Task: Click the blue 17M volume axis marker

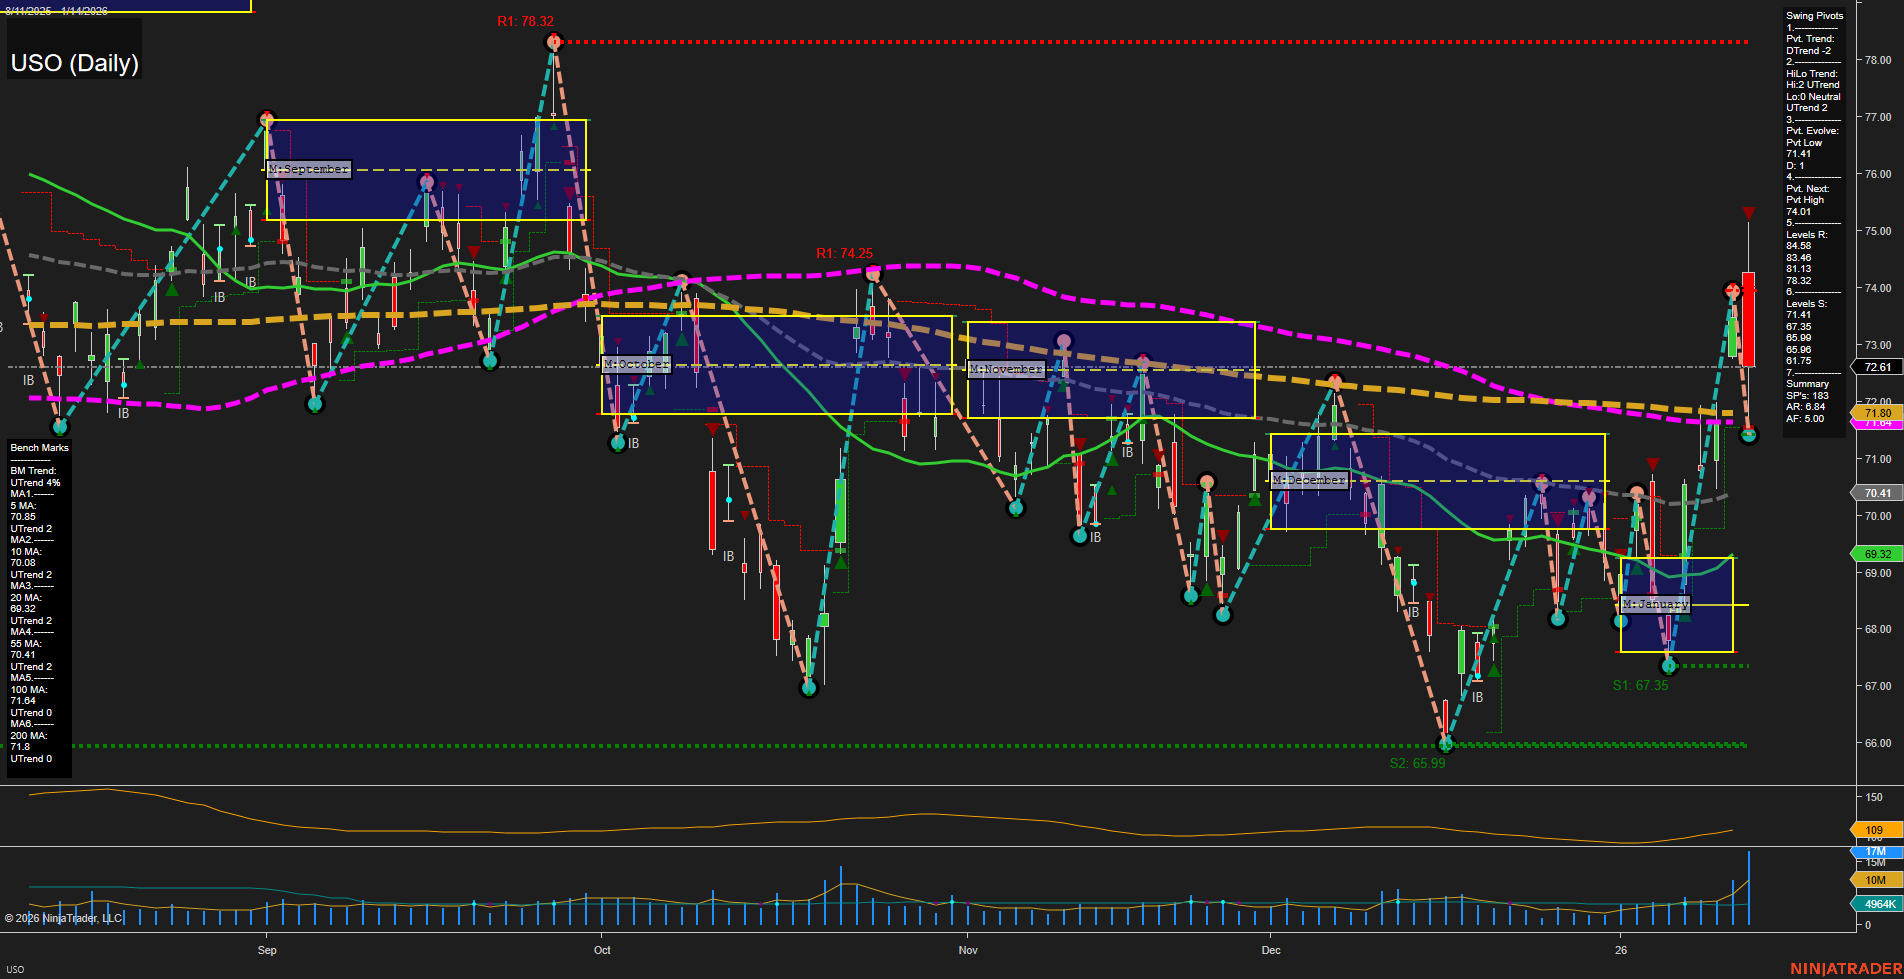Action: point(1875,851)
